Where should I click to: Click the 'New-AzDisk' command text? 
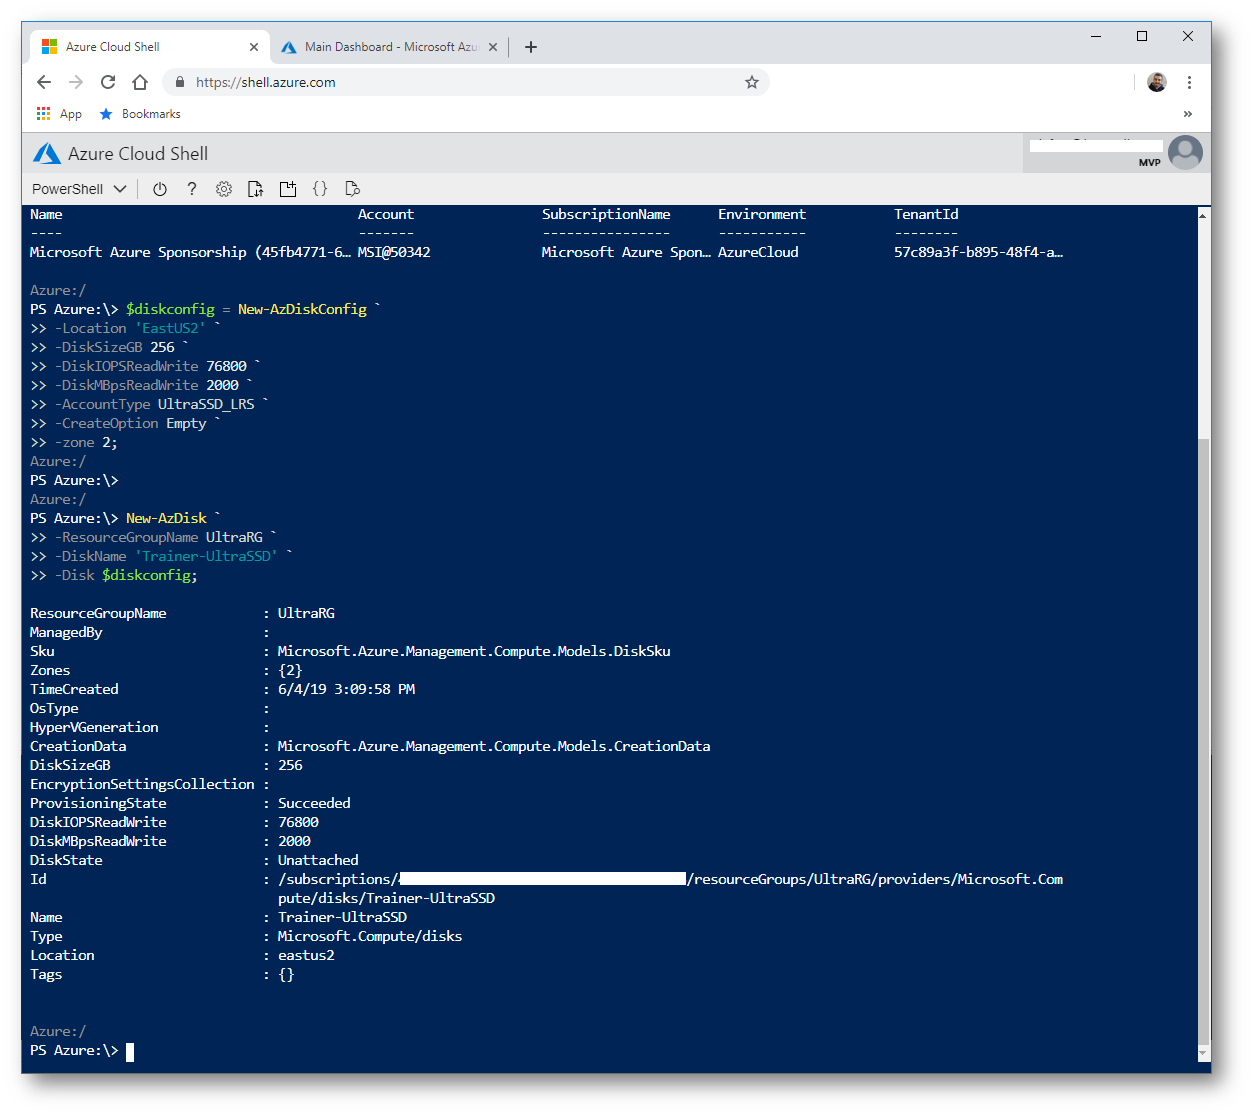click(x=166, y=518)
